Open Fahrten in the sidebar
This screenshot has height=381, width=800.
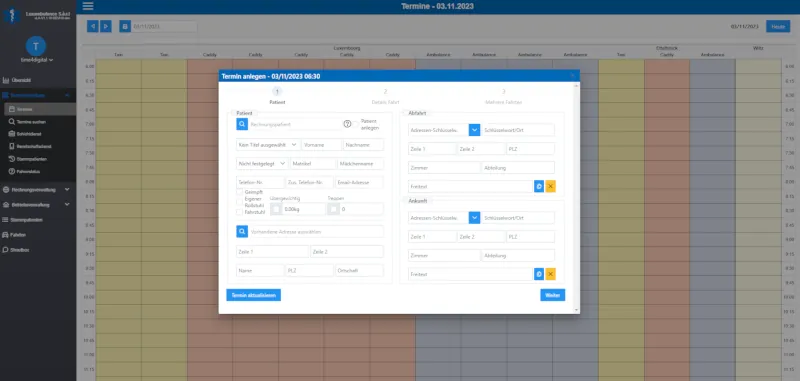point(18,235)
